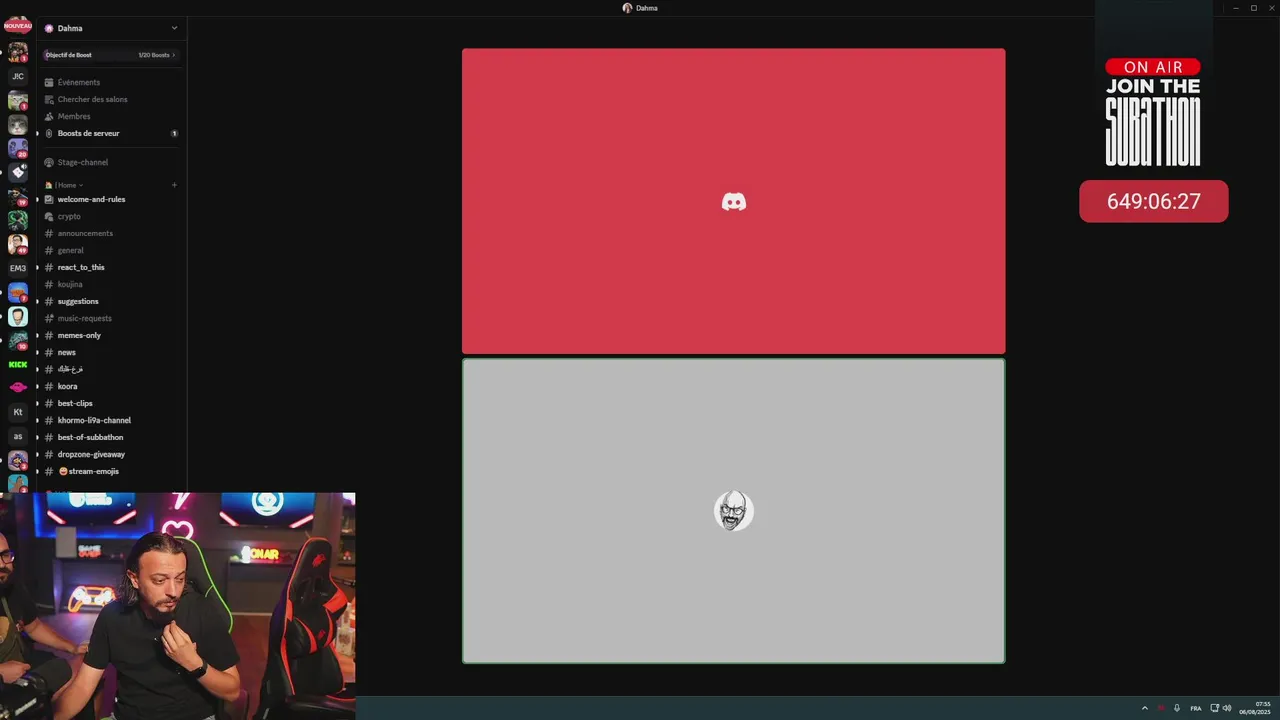Open the KICK server icon
Viewport: 1280px width, 720px height.
pos(18,364)
